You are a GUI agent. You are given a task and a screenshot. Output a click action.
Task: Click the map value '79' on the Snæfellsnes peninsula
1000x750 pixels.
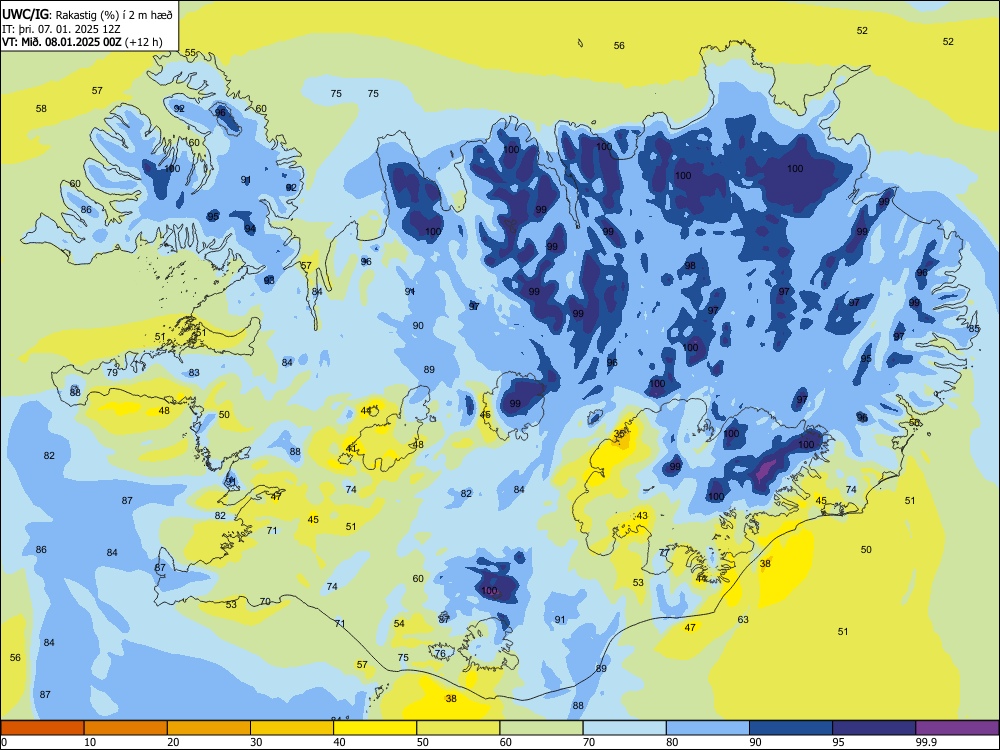coord(112,372)
